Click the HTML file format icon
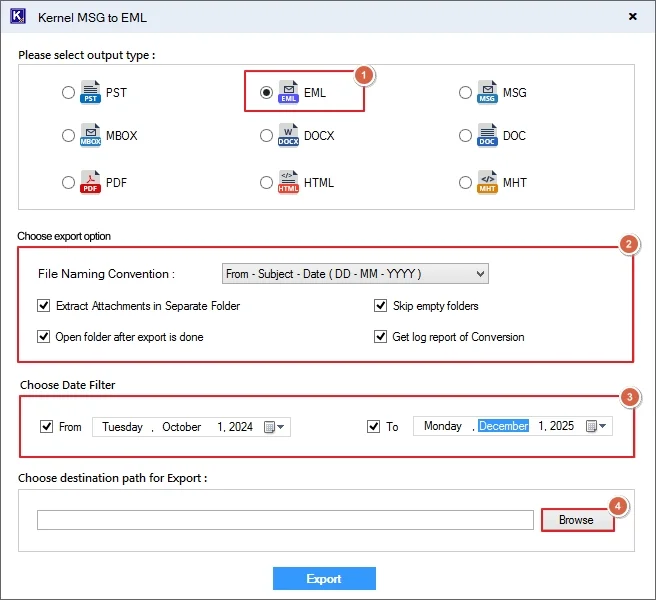The image size is (656, 600). coord(288,182)
